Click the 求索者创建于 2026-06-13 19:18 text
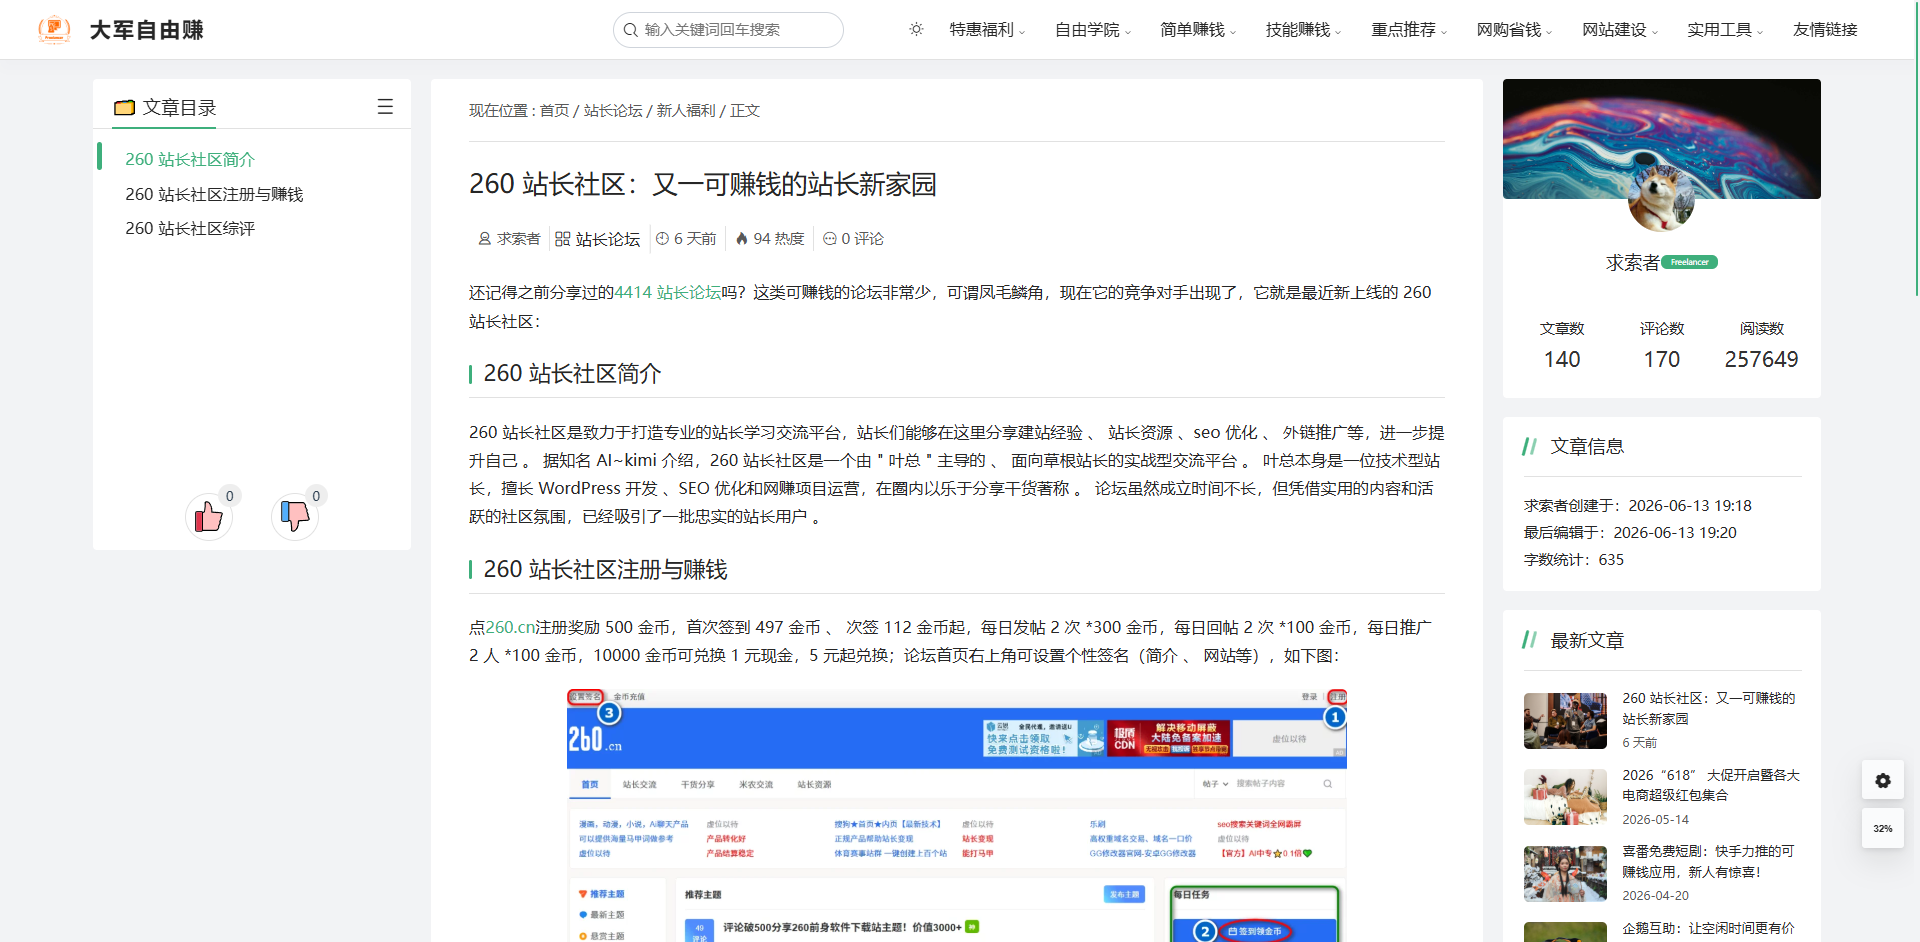The height and width of the screenshot is (942, 1920). tap(1638, 505)
